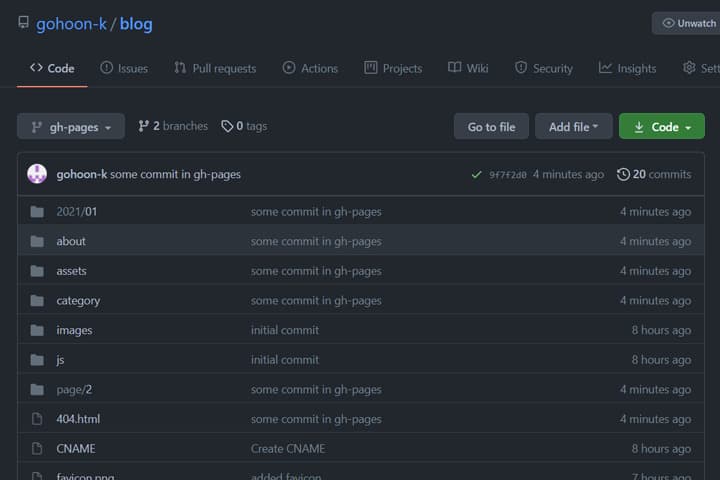Open the about folder

[x=71, y=241]
